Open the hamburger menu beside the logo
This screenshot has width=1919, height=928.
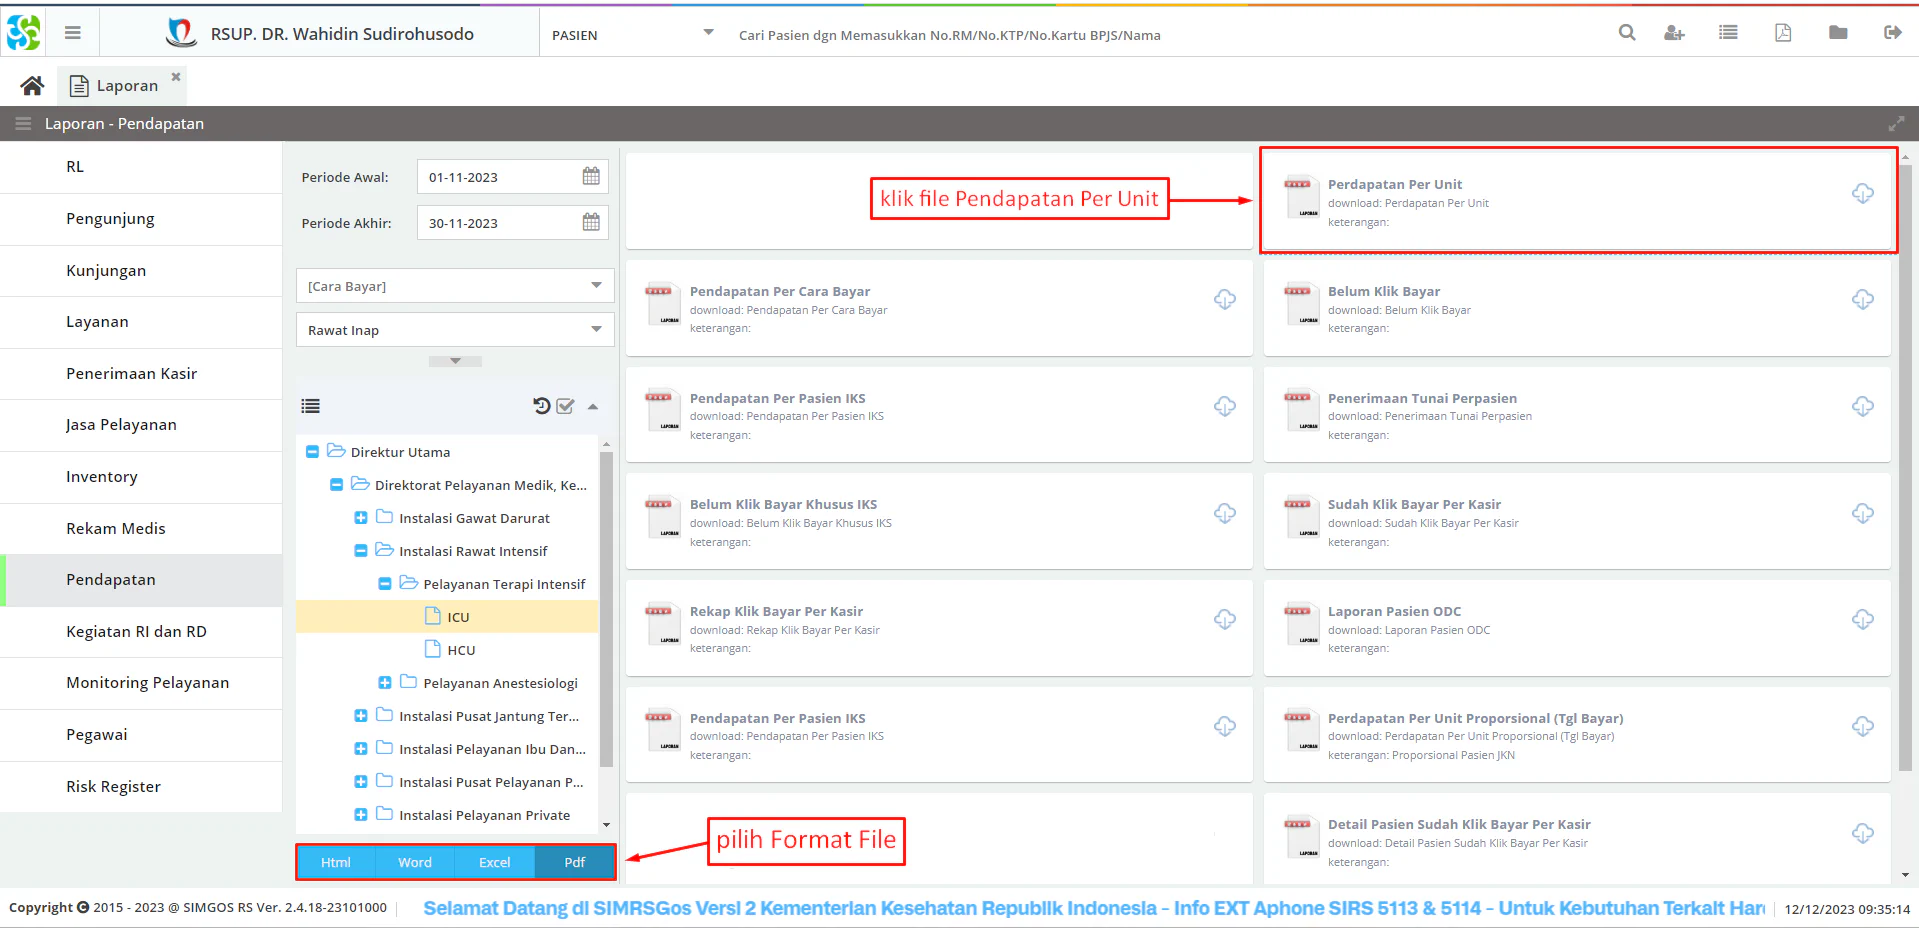click(72, 33)
